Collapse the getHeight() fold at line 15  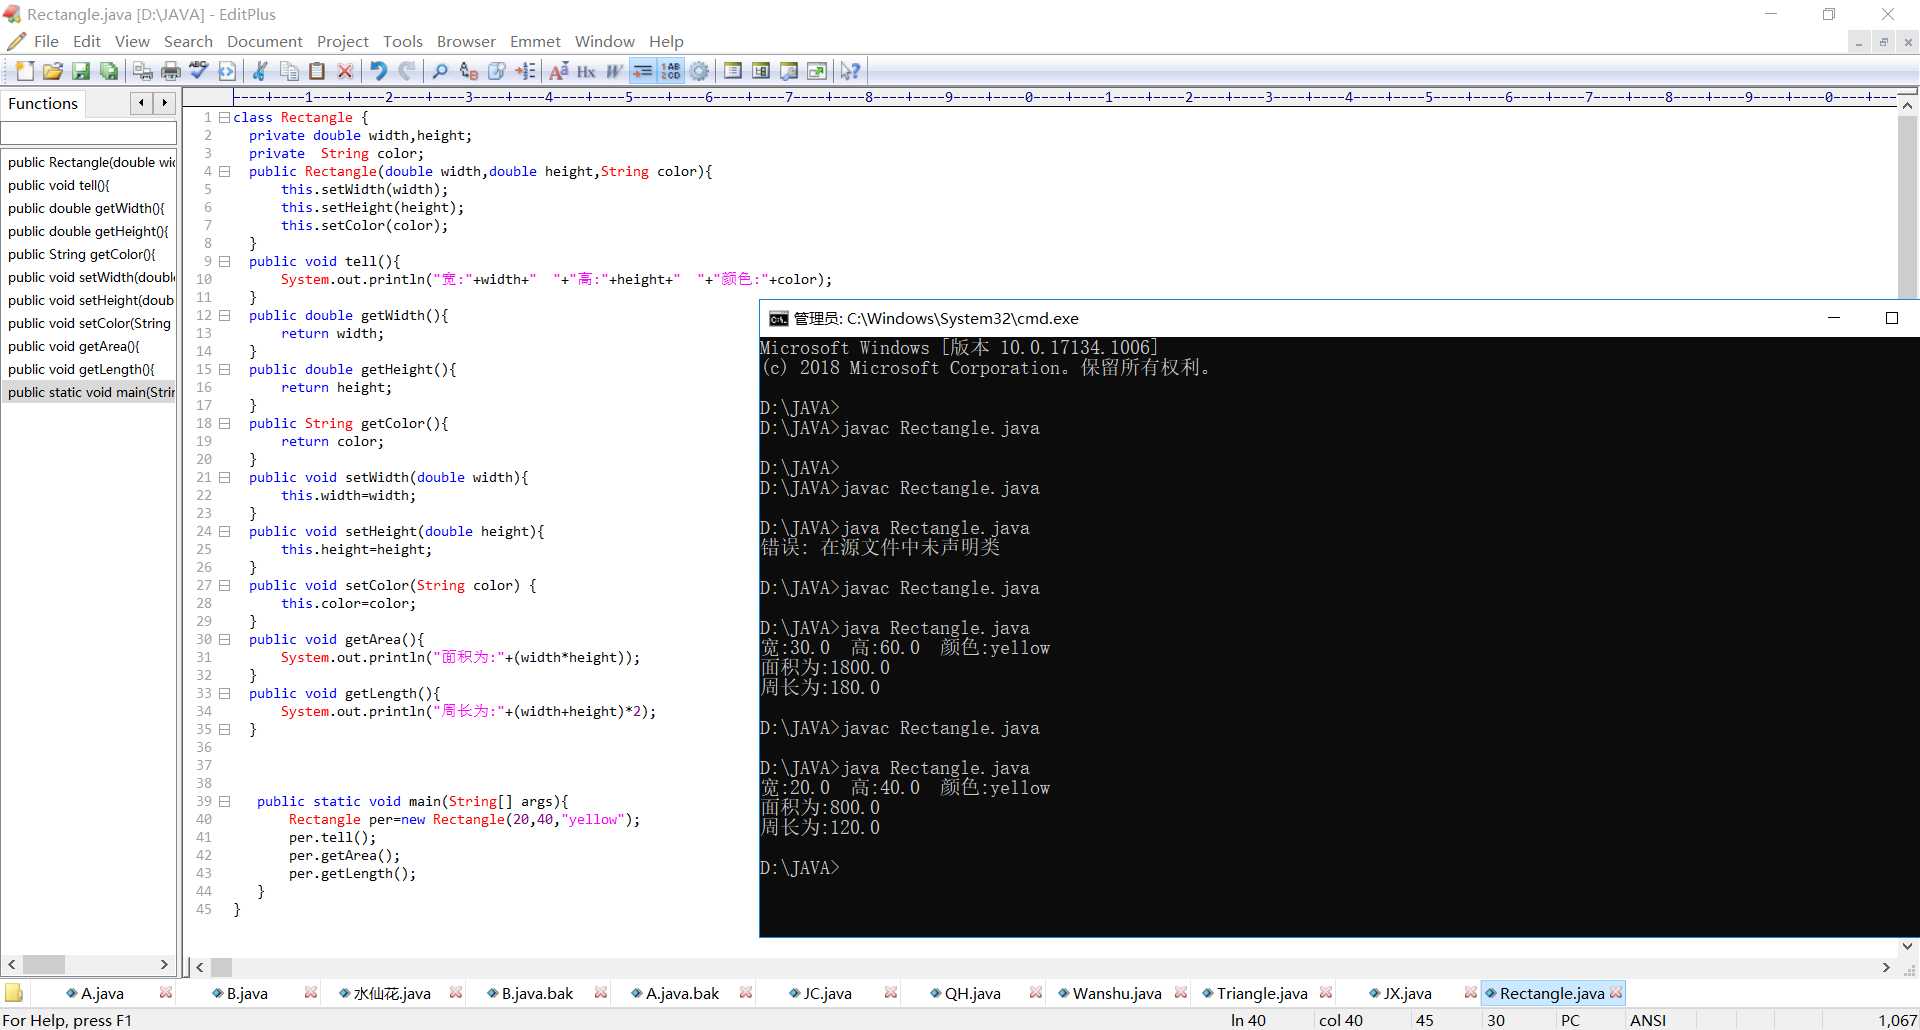pos(225,370)
